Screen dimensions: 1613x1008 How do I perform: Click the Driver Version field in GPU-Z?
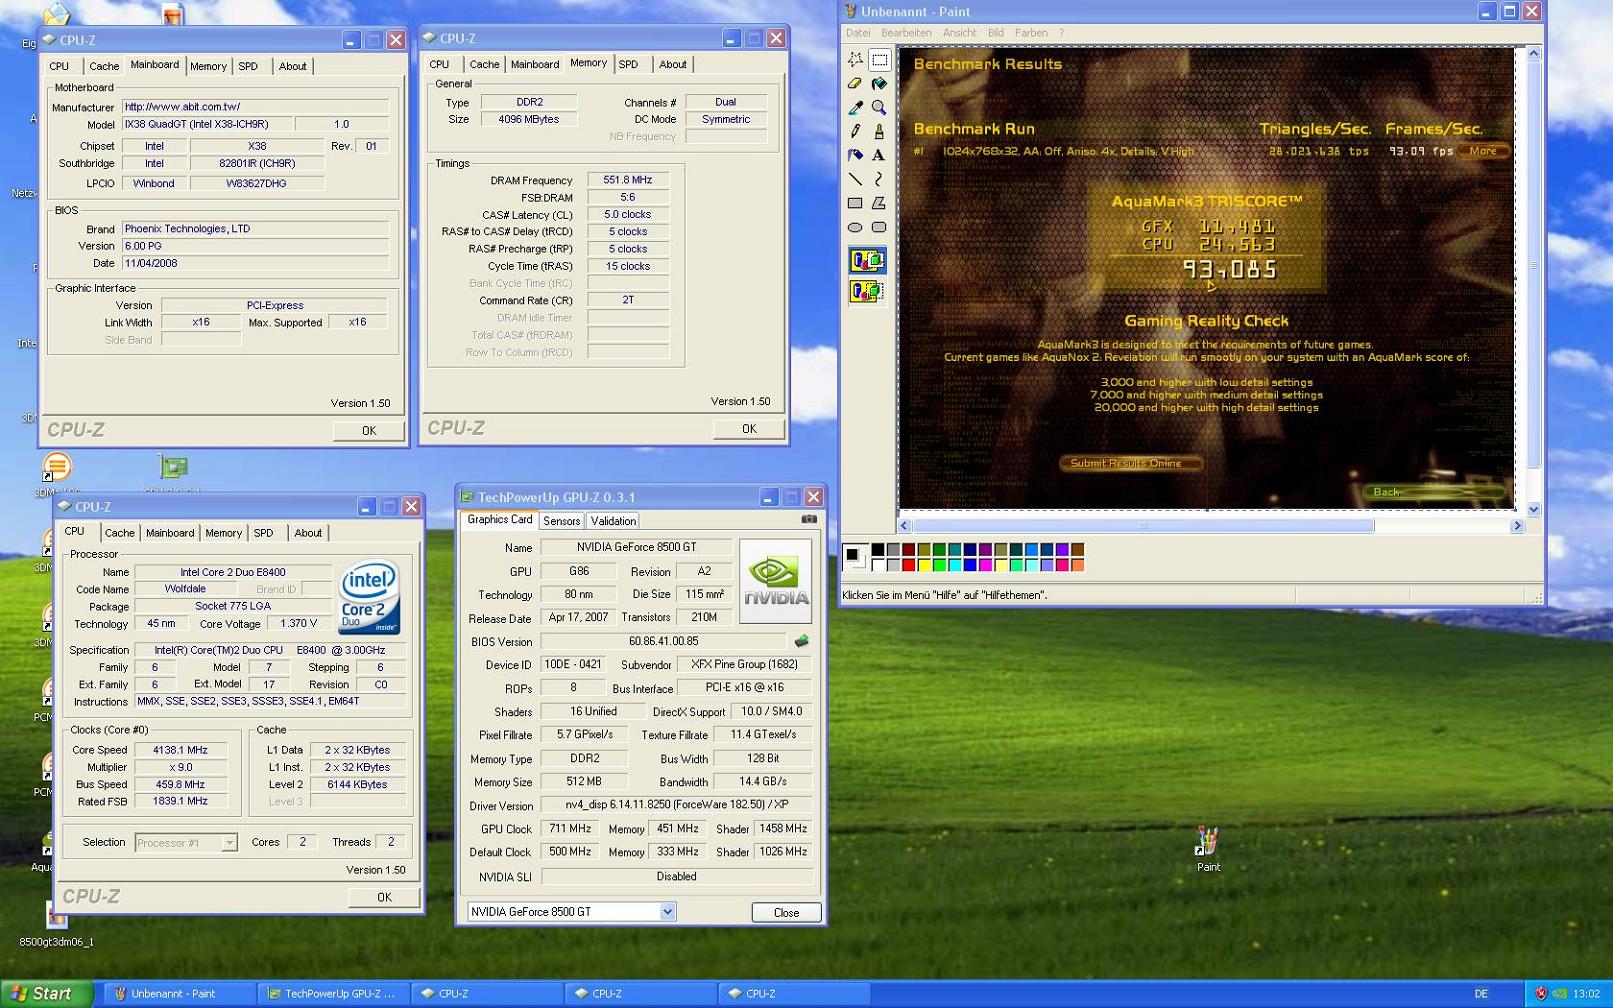pyautogui.click(x=676, y=805)
